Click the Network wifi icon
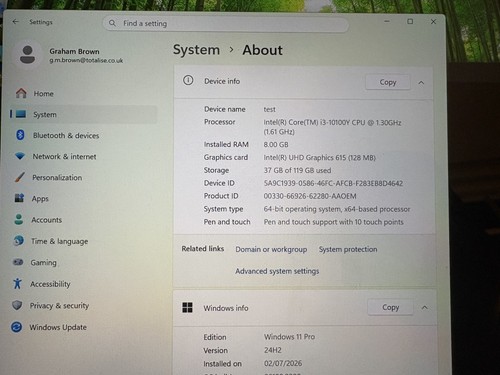The width and height of the screenshot is (500, 375). pyautogui.click(x=20, y=156)
